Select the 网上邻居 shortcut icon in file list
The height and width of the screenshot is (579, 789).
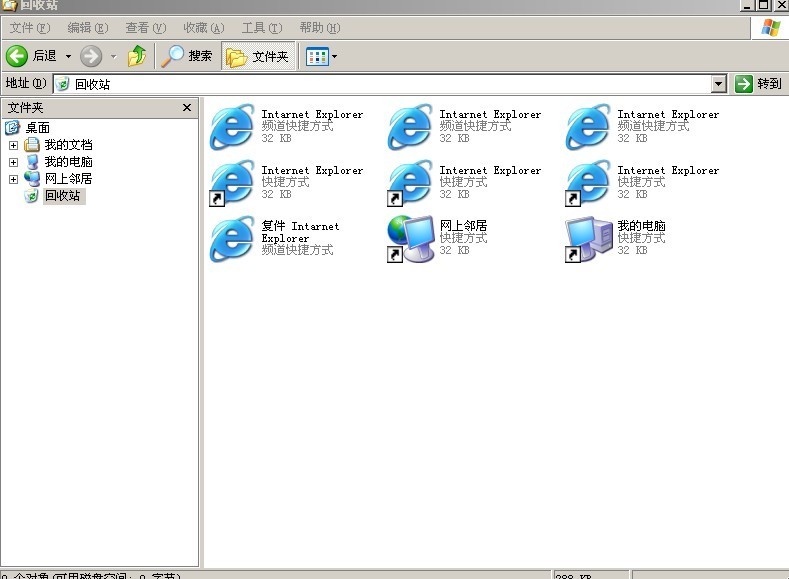pos(411,239)
